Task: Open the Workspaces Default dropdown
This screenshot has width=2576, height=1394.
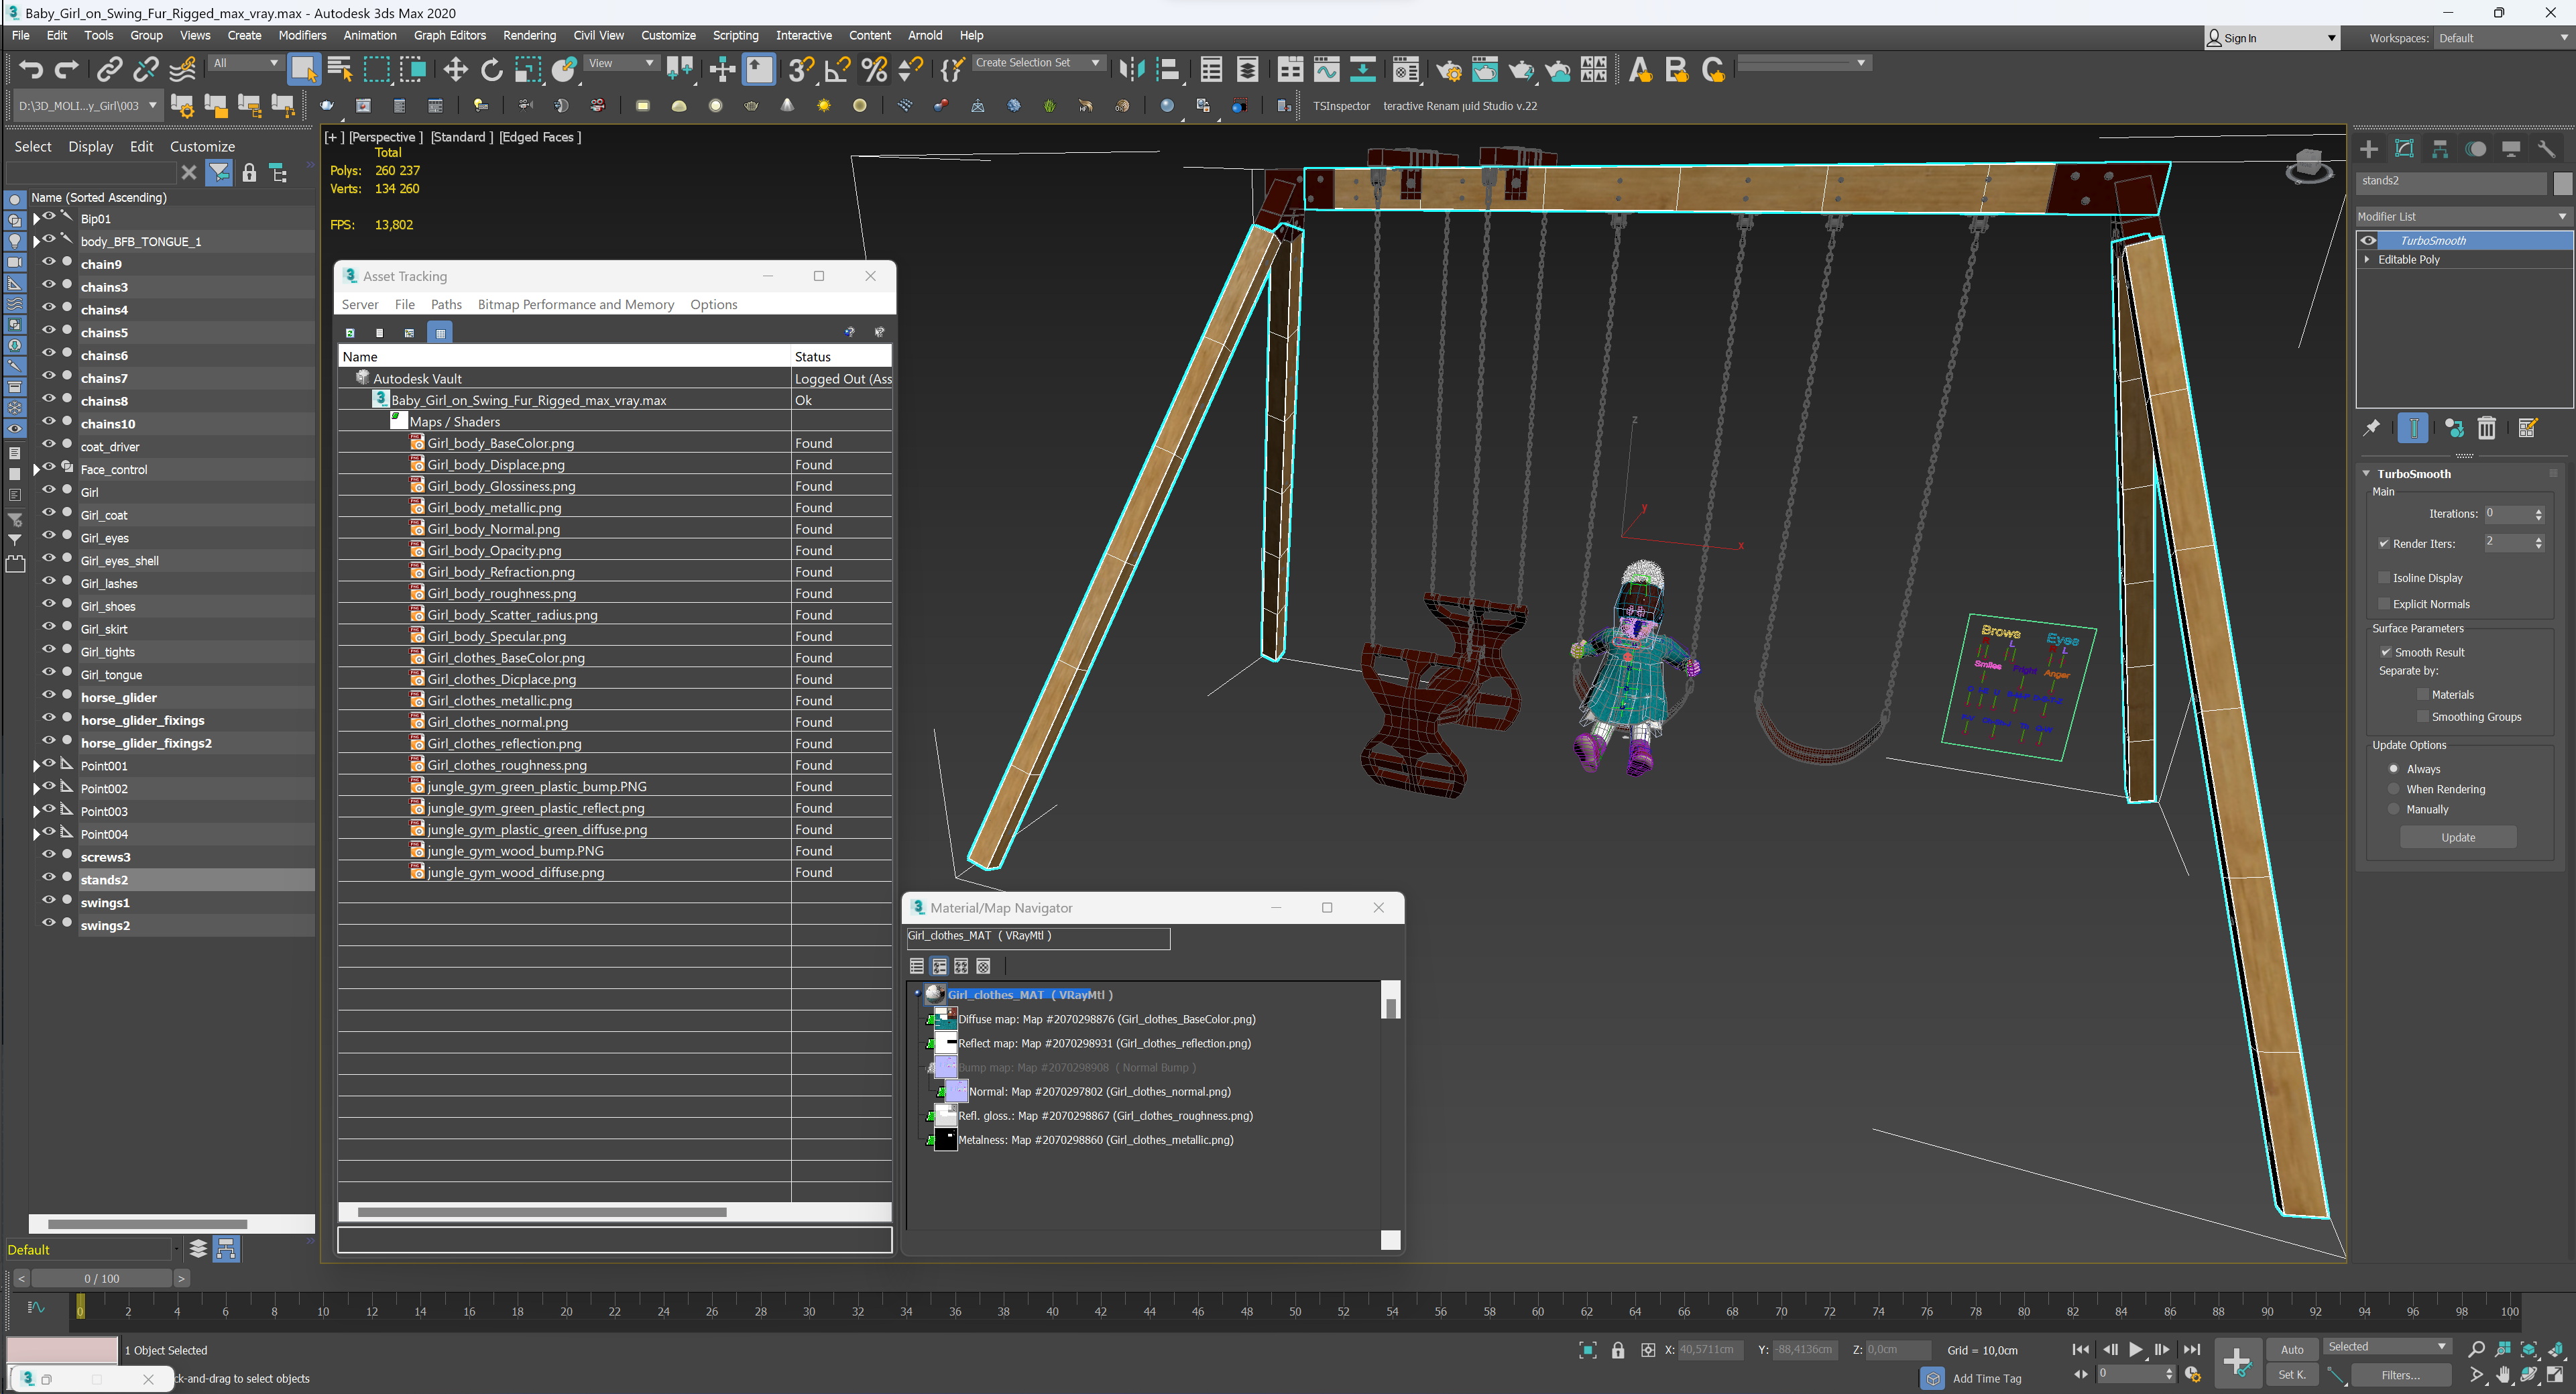Action: pos(2504,38)
